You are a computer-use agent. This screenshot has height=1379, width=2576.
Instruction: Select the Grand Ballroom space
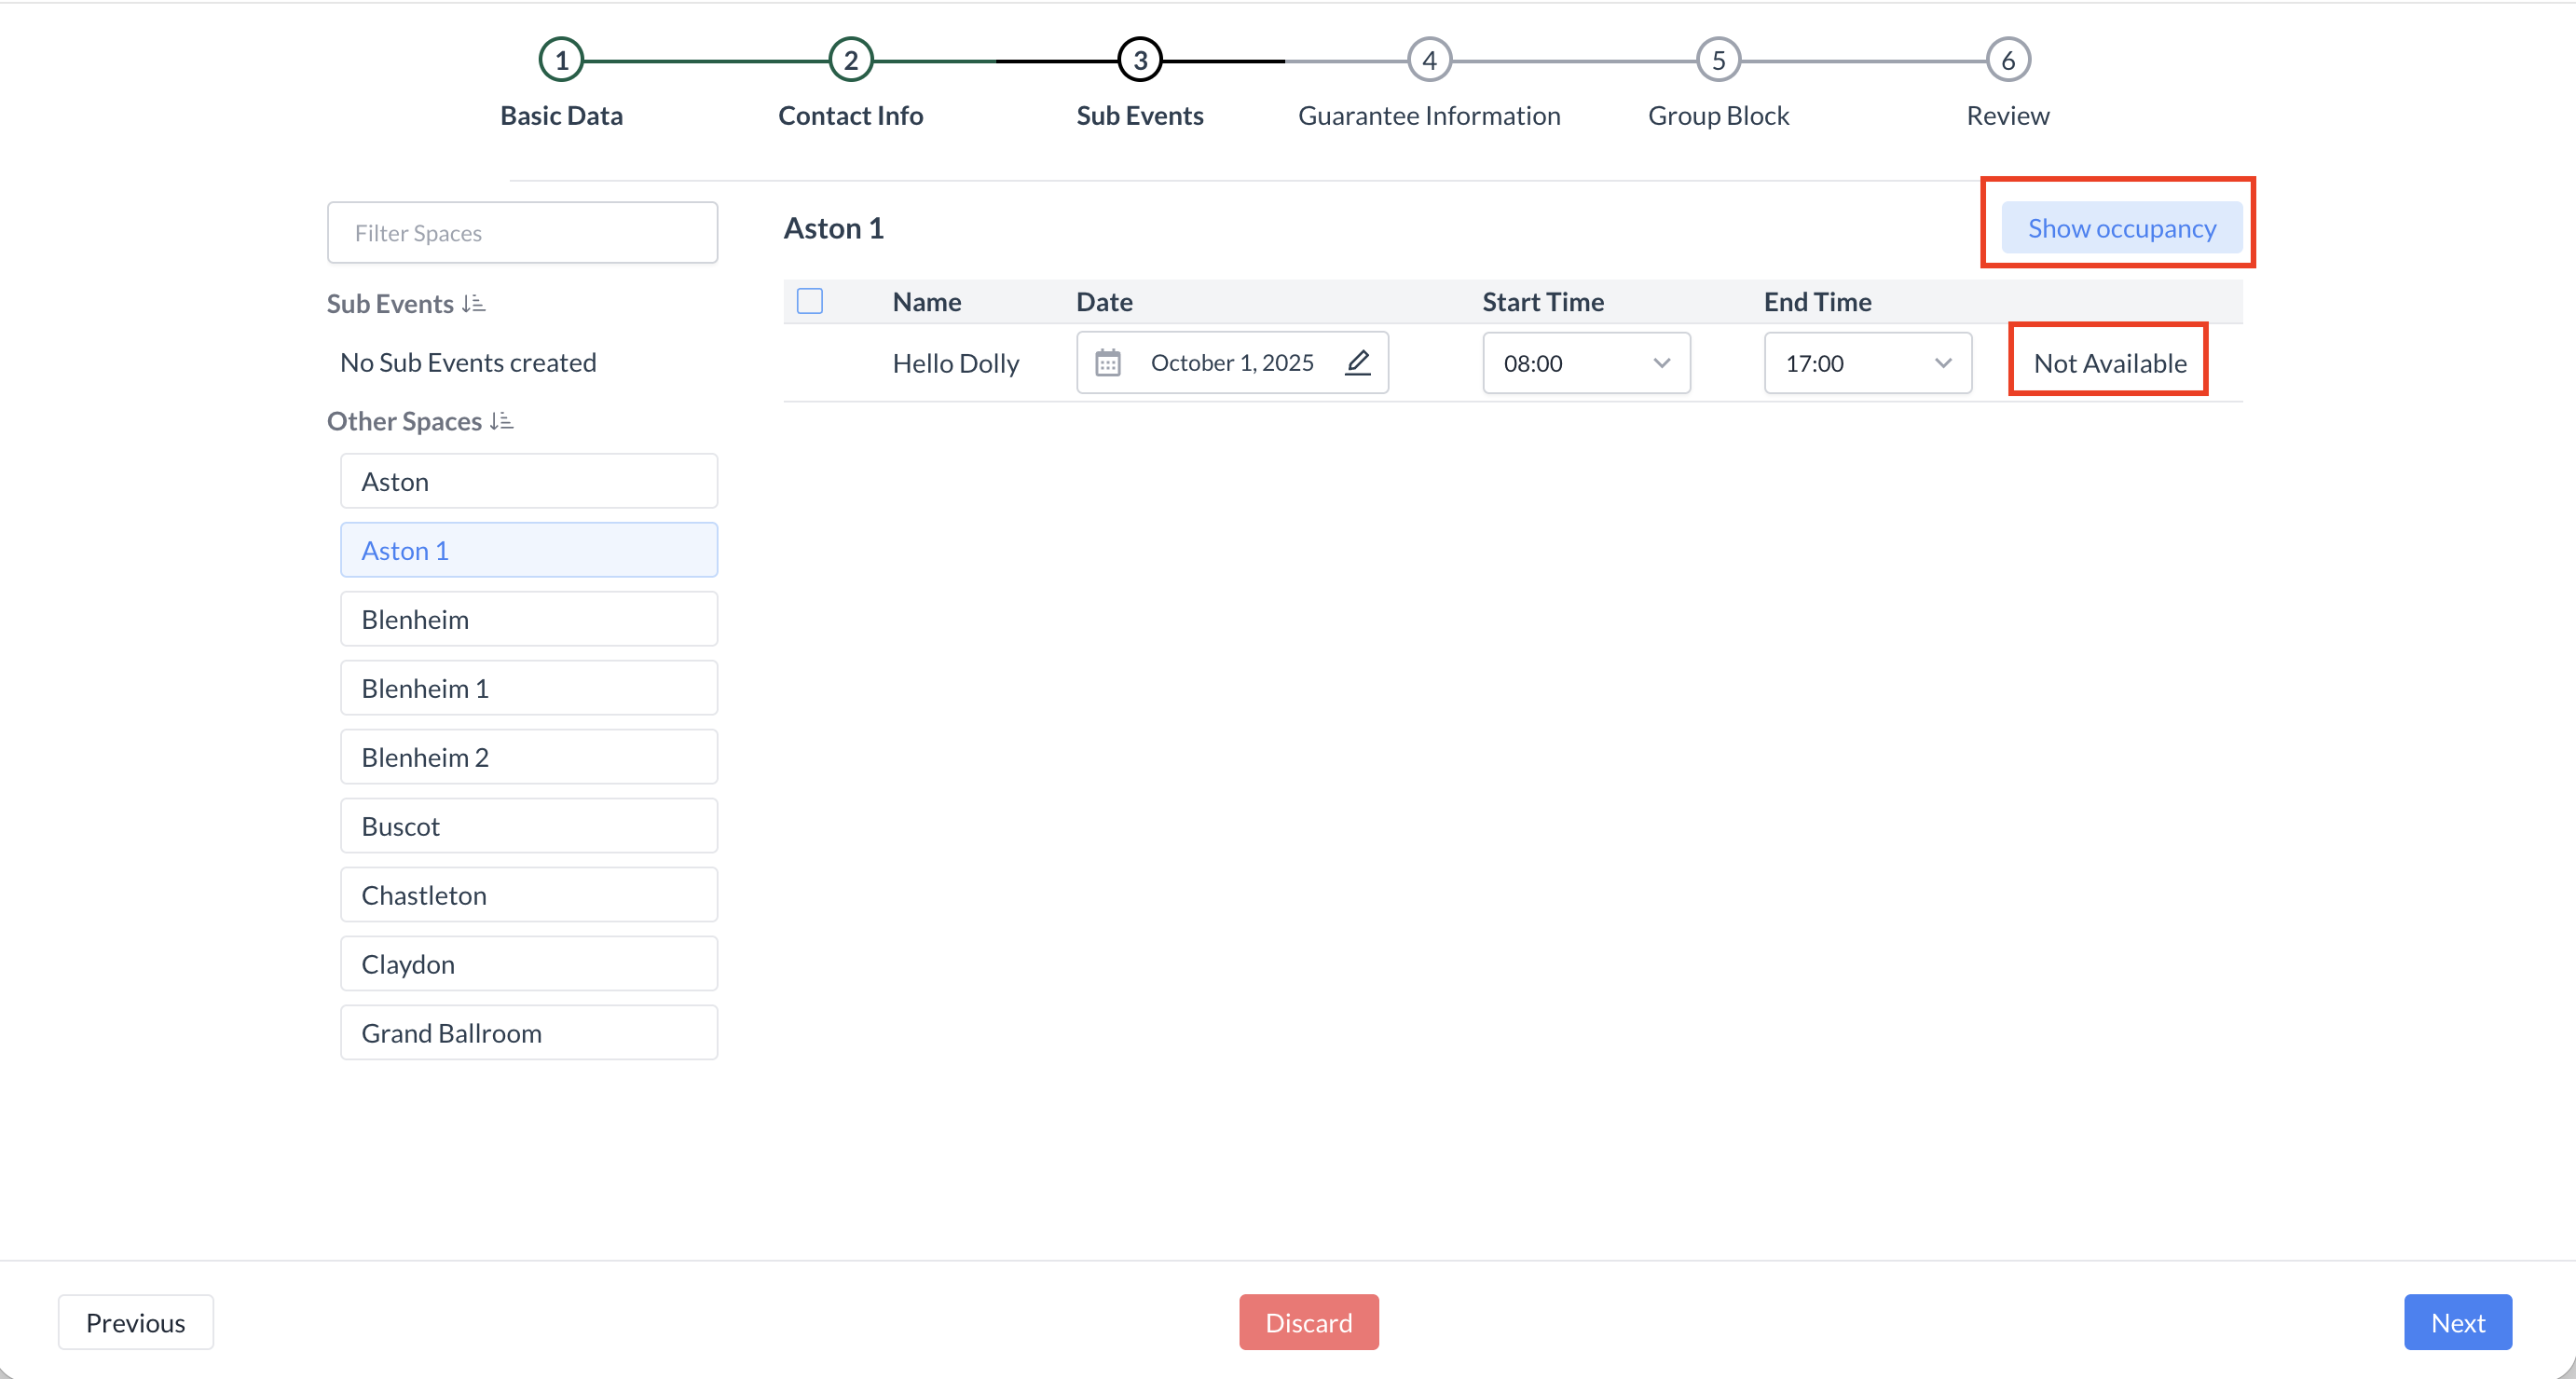(528, 1033)
